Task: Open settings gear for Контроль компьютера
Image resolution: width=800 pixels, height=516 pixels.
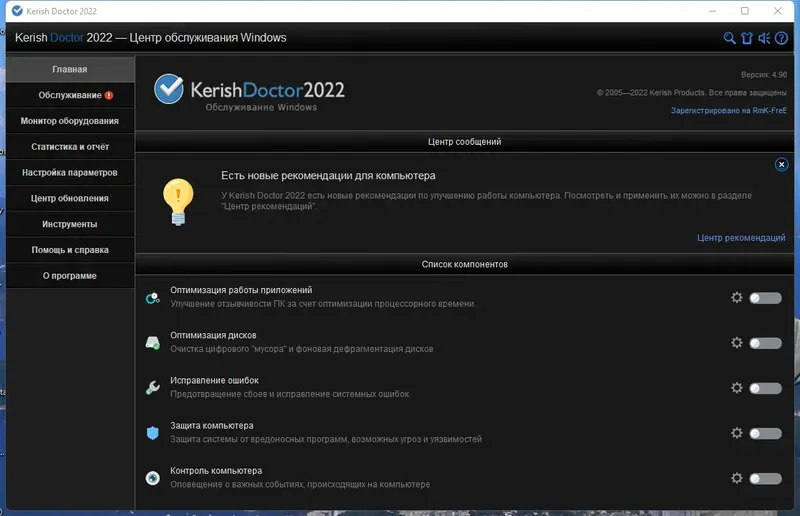Action: [736, 478]
